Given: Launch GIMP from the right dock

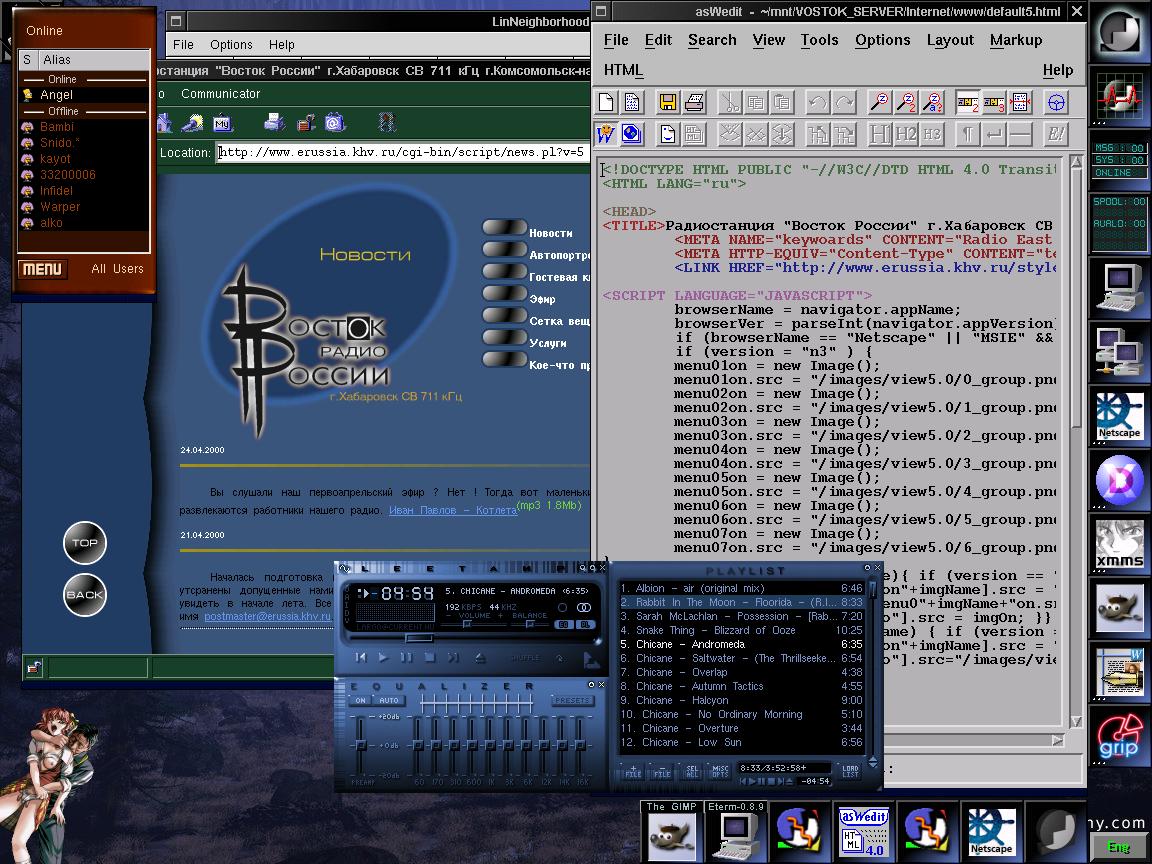Looking at the screenshot, I should coord(1119,608).
